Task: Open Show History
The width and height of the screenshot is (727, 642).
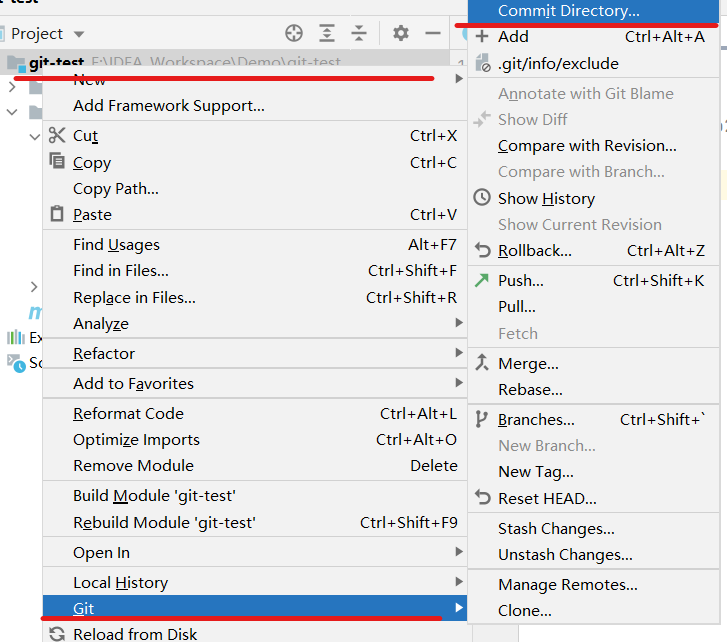Action: (593, 198)
